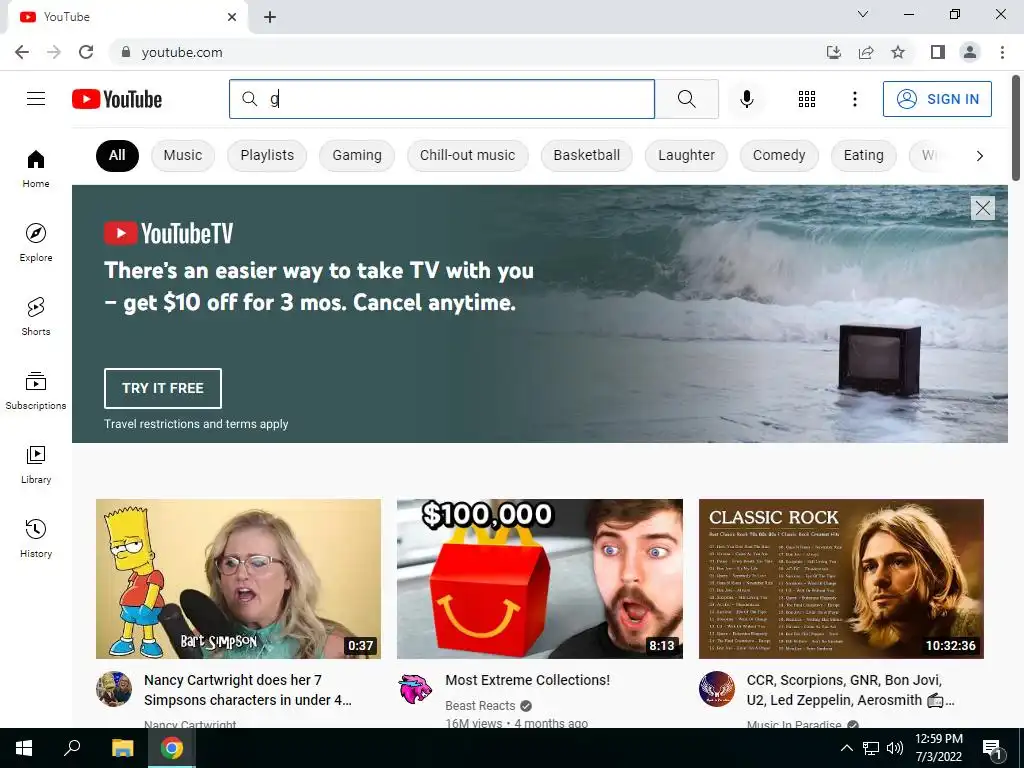Open Nancy Cartwright Simpsons video title
This screenshot has width=1024, height=768.
tap(248, 690)
